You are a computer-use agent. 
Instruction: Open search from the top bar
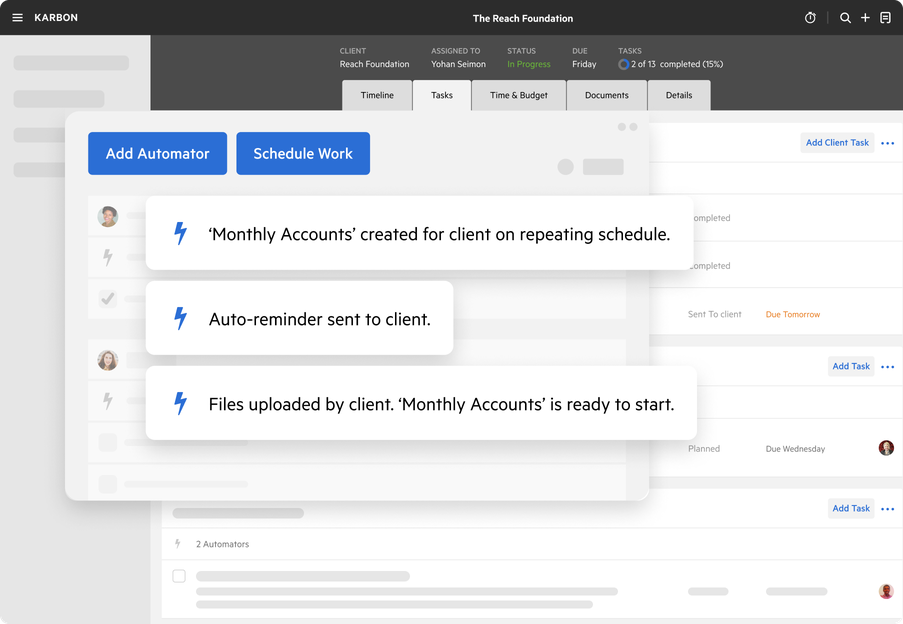(x=845, y=17)
